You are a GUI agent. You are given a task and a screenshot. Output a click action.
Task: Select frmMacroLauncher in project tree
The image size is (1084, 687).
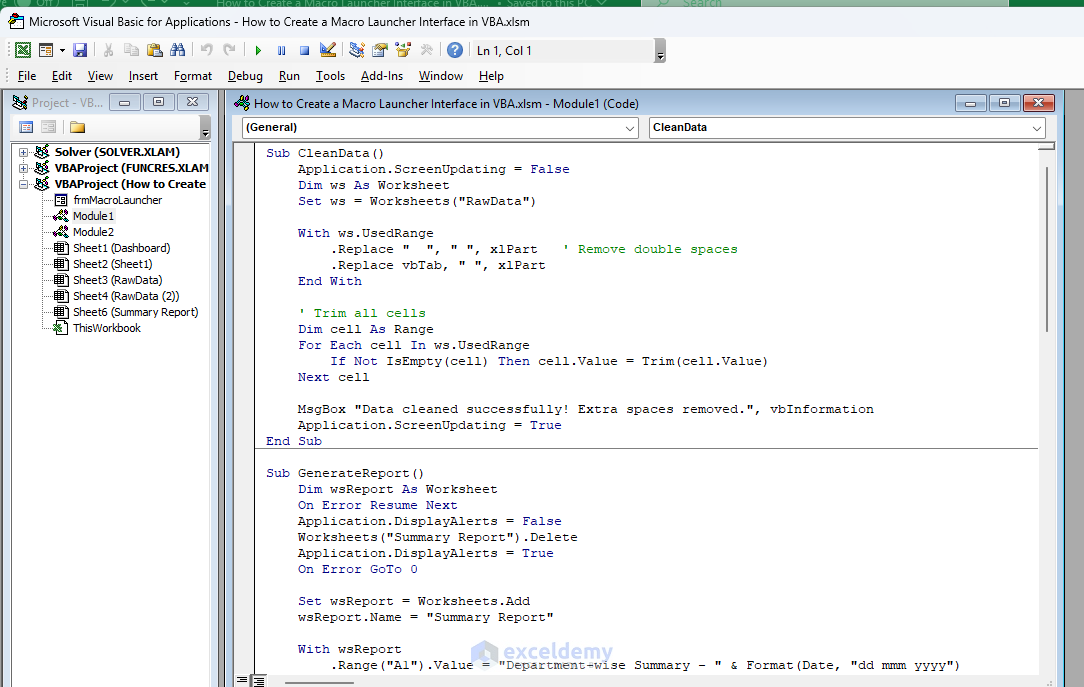coord(118,200)
